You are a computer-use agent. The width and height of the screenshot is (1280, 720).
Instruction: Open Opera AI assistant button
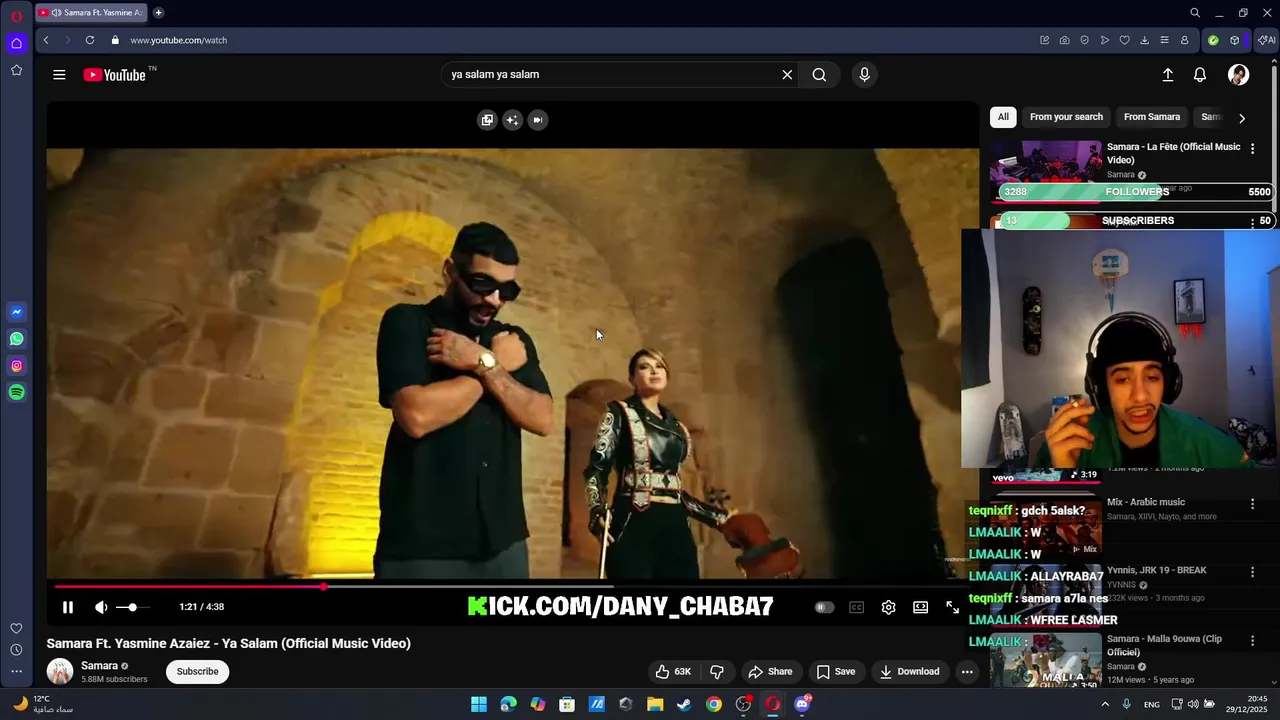click(1267, 40)
